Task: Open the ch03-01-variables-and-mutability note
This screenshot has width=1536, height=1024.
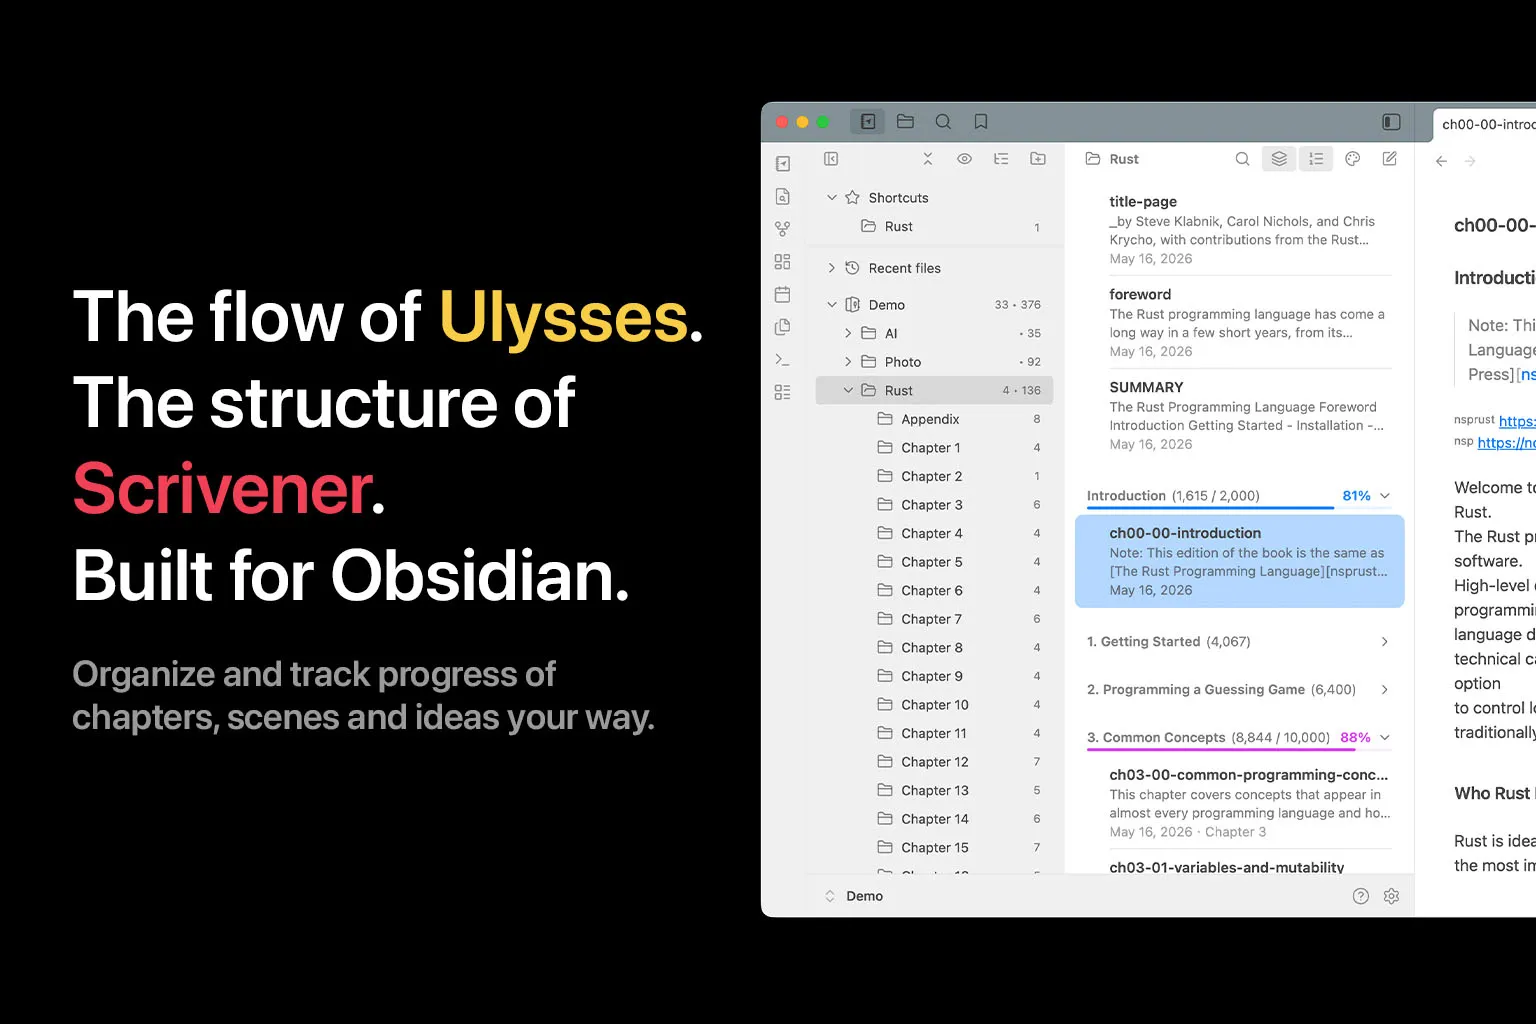Action: (x=1240, y=866)
